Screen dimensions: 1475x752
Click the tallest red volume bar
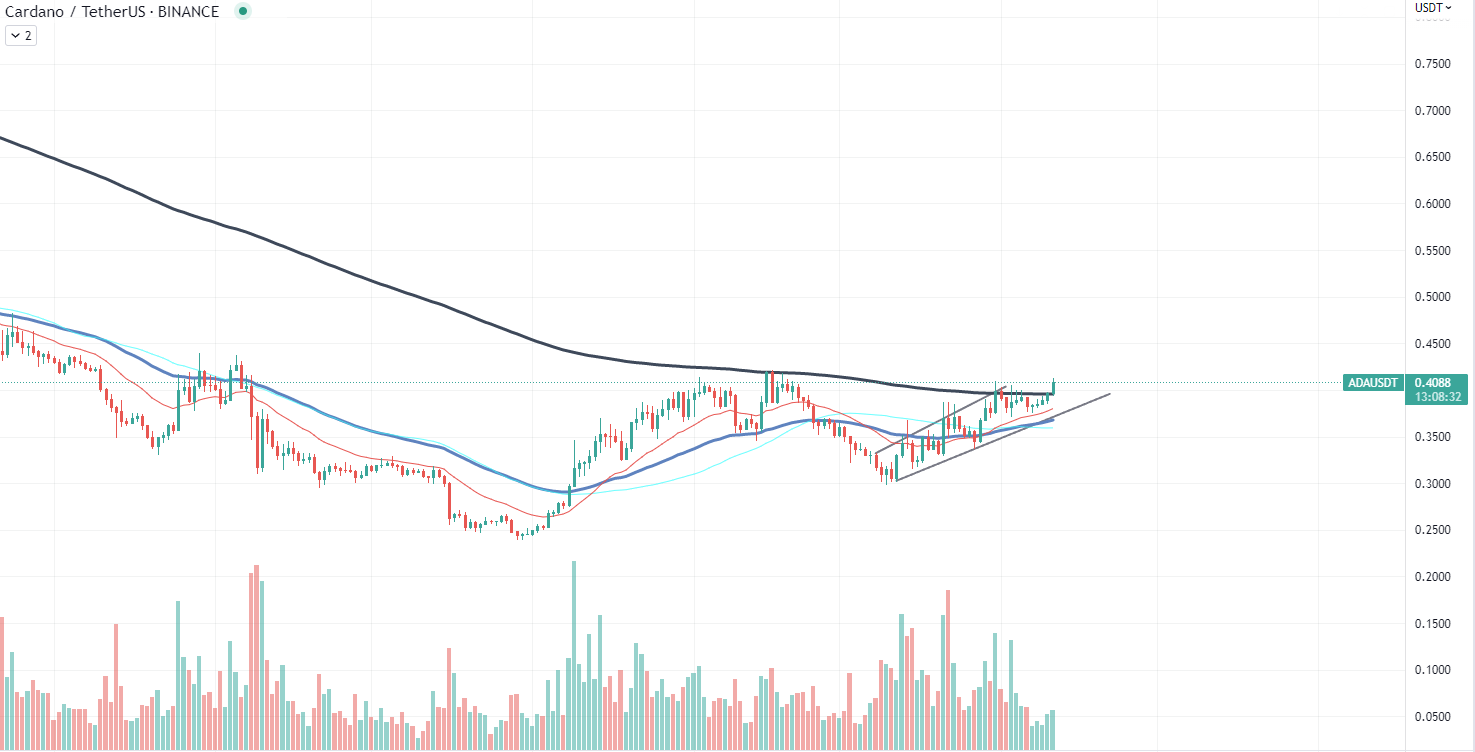coord(257,657)
